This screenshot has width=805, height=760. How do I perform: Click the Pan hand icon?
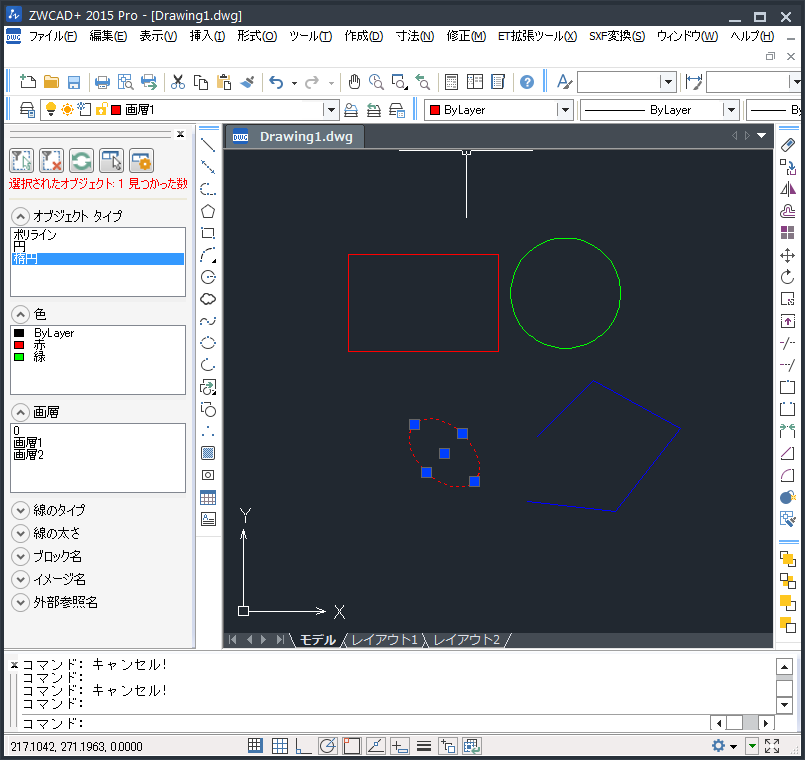354,82
